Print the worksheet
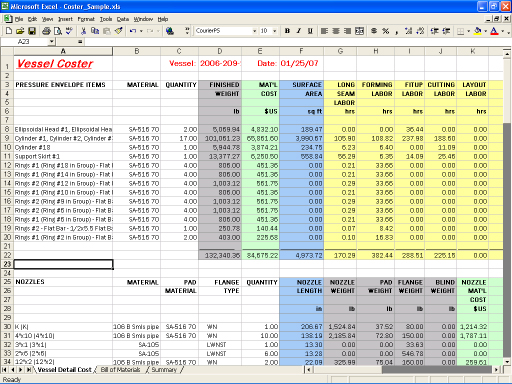 46,31
